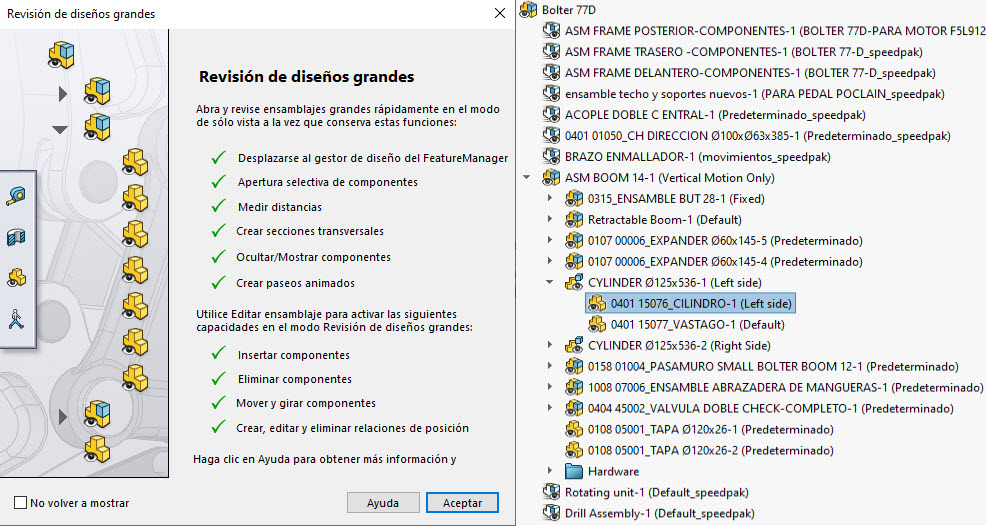Expand the CYLINDER Ø125x536-2 (Right Side) node

(550, 345)
